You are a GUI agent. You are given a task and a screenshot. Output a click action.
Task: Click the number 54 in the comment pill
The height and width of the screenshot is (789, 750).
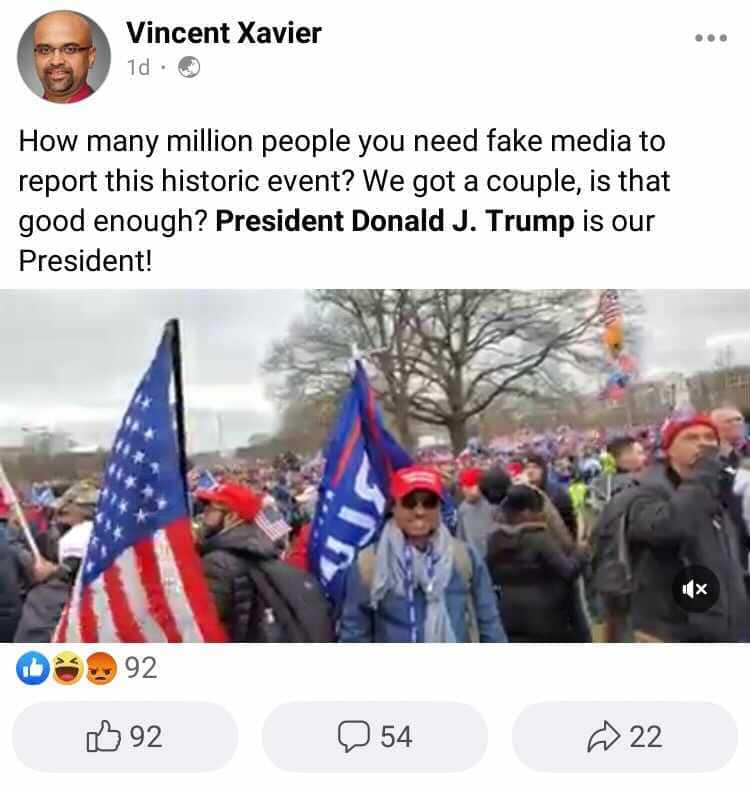click(x=396, y=737)
